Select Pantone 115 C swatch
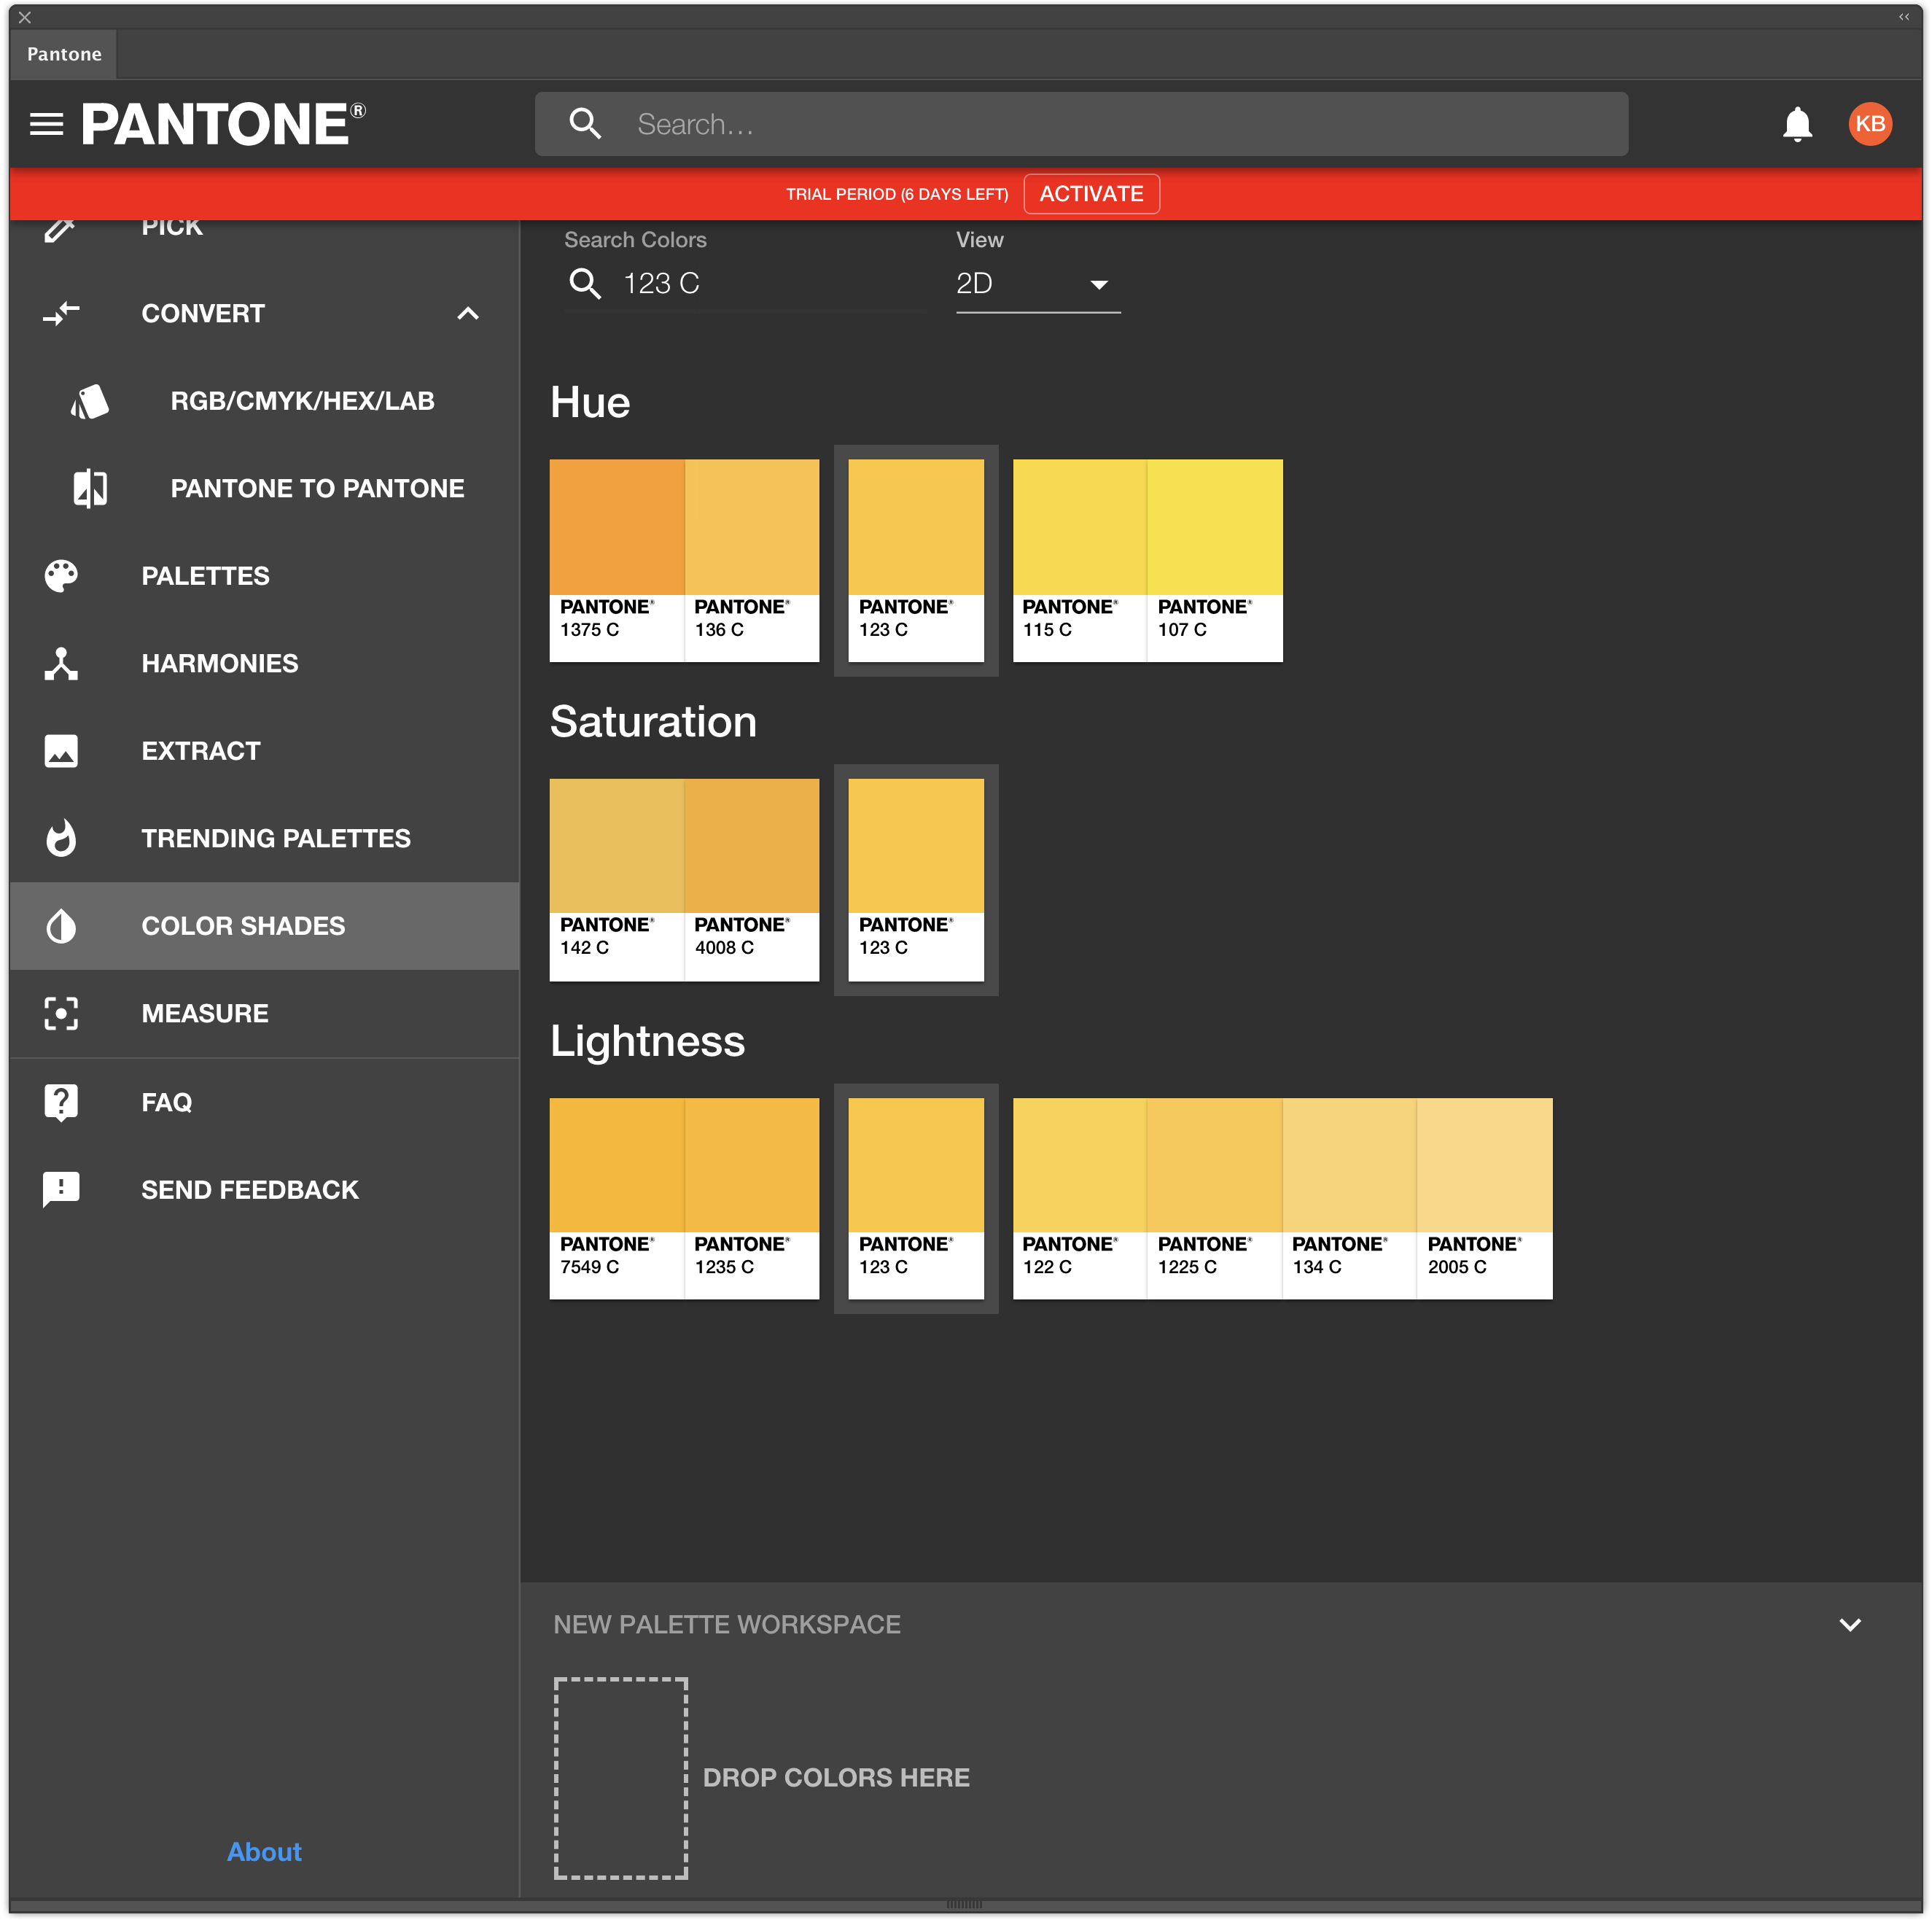Screen dimensions: 1932x1928 pyautogui.click(x=1079, y=560)
